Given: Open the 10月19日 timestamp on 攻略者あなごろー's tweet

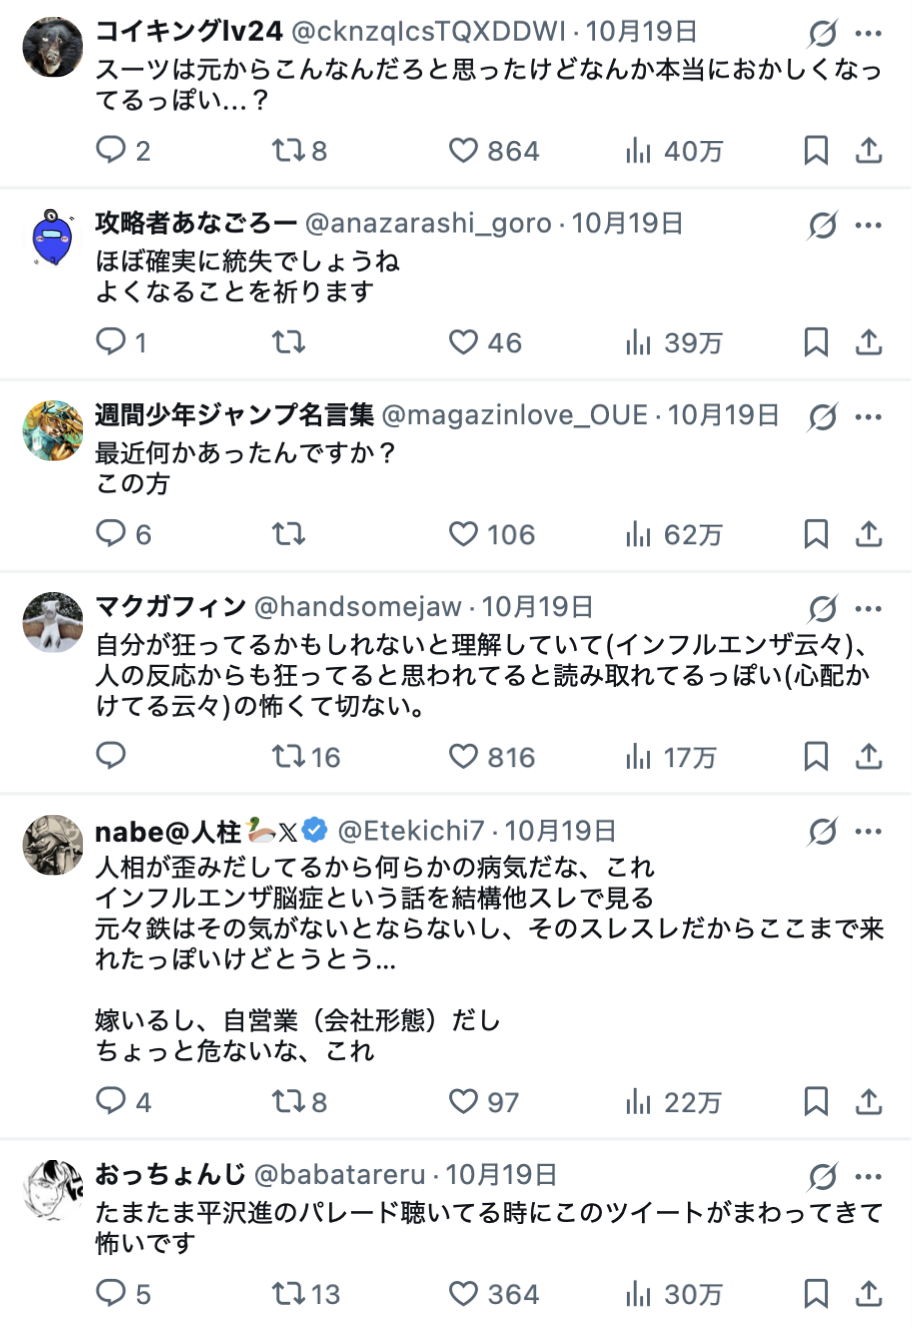Looking at the screenshot, I should click(x=627, y=223).
